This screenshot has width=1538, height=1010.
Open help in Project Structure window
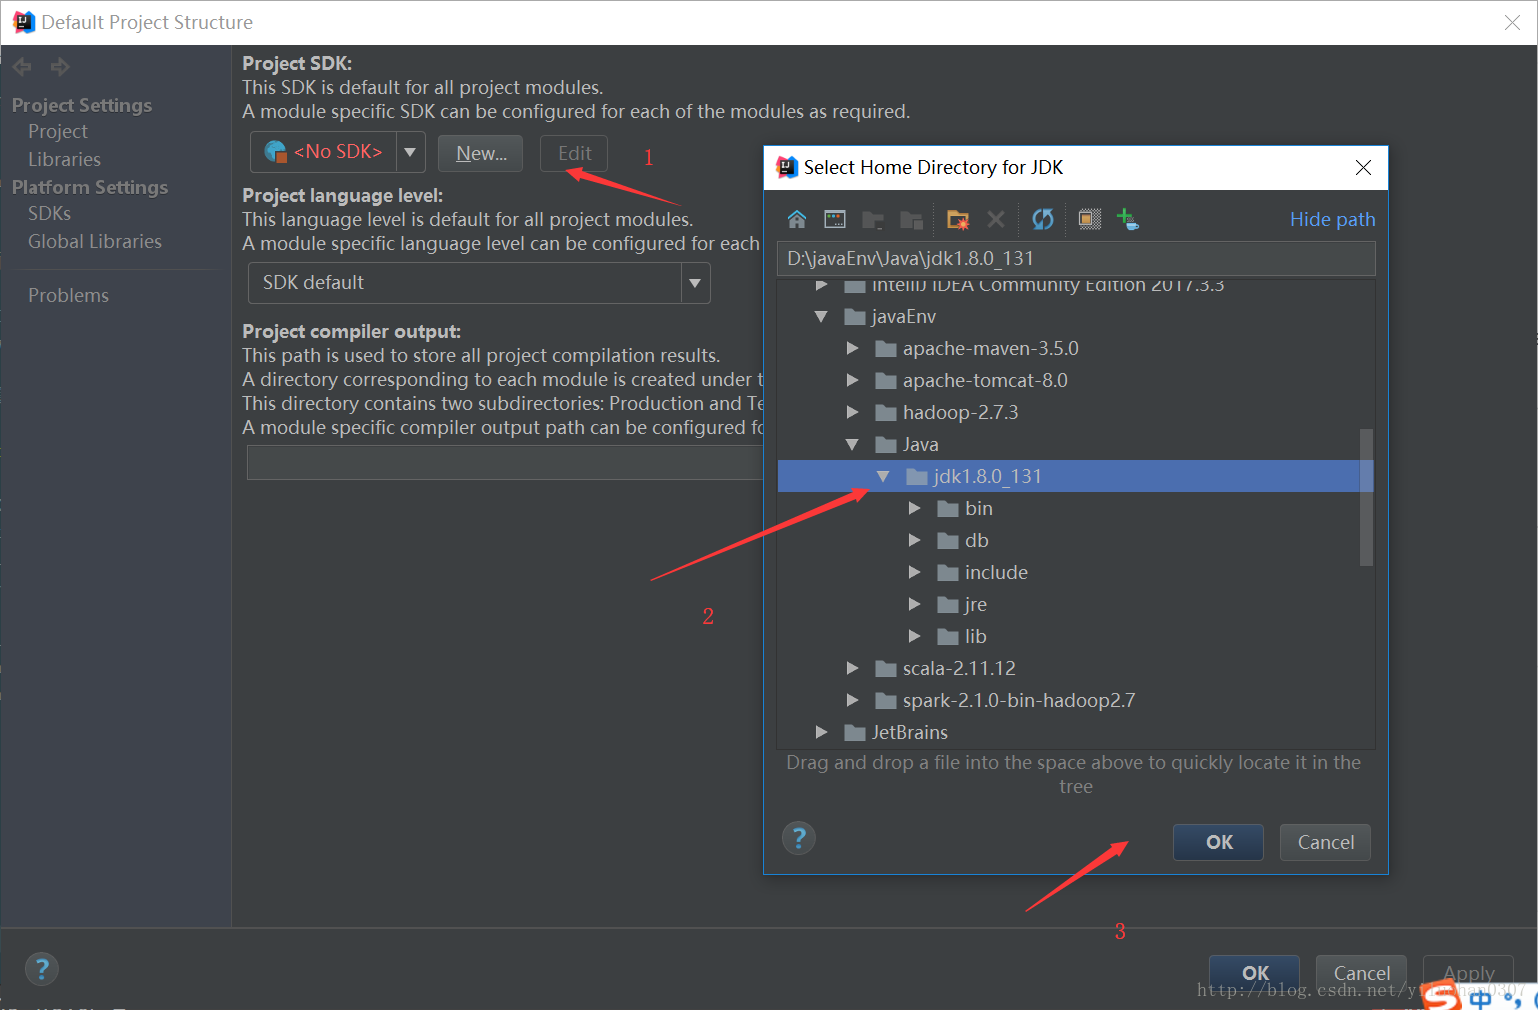[41, 969]
